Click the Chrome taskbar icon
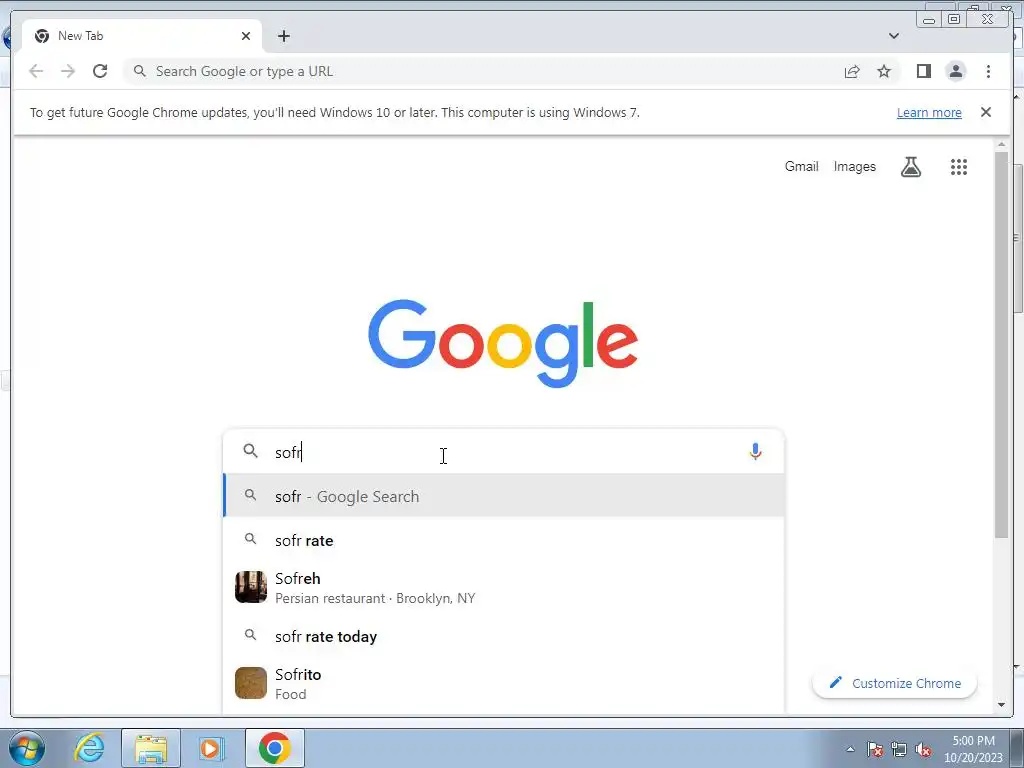The image size is (1024, 768). coord(274,748)
